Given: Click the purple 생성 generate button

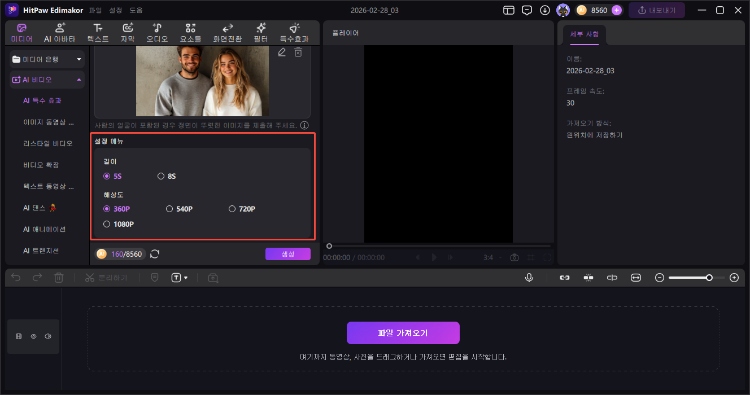Looking at the screenshot, I should point(288,254).
